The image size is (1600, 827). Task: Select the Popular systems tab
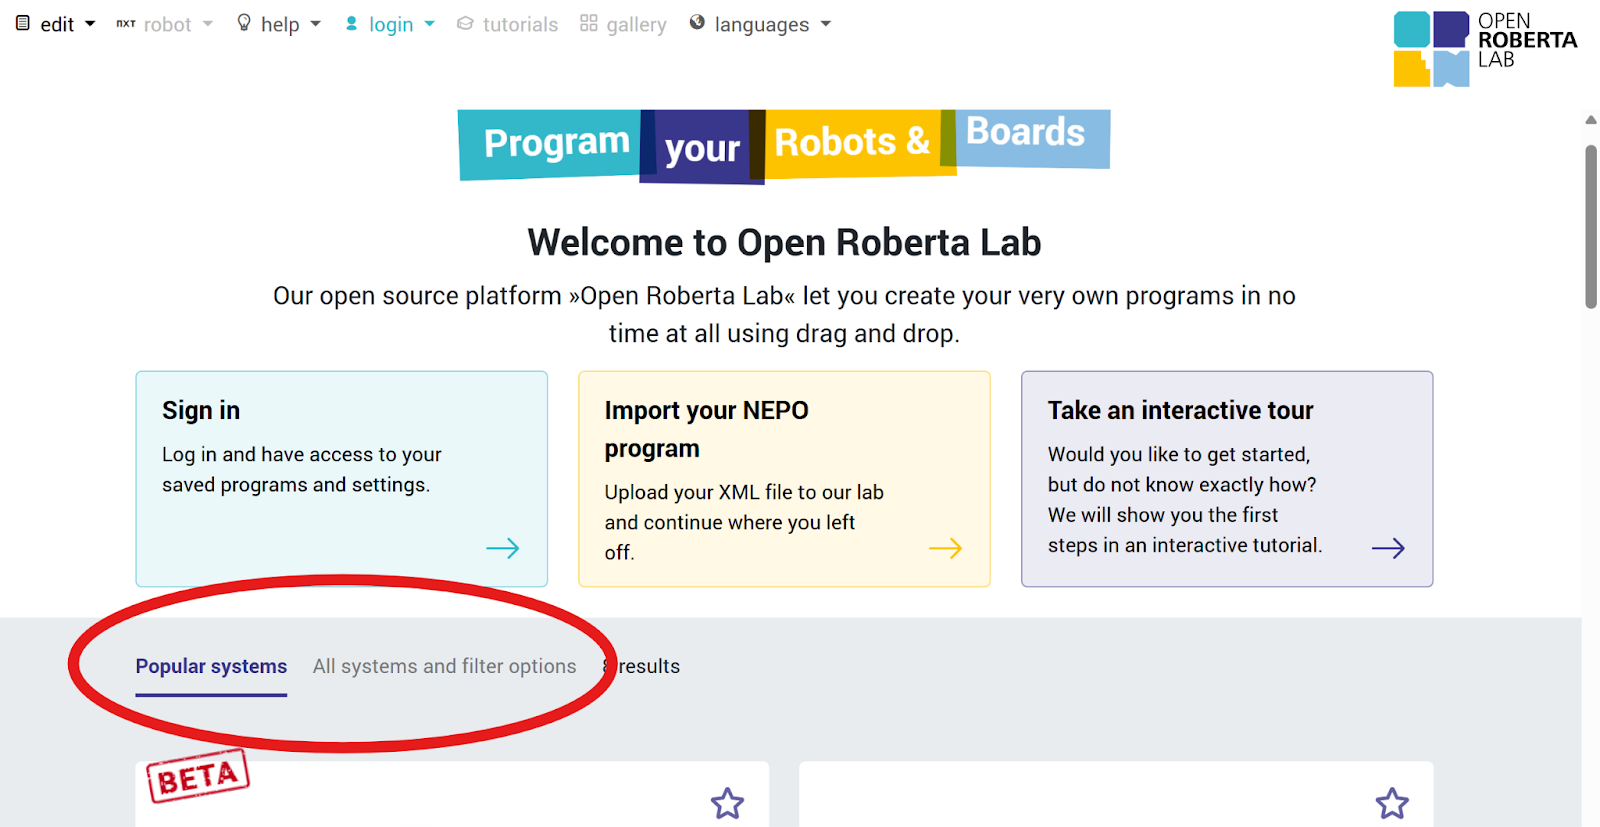[211, 667]
